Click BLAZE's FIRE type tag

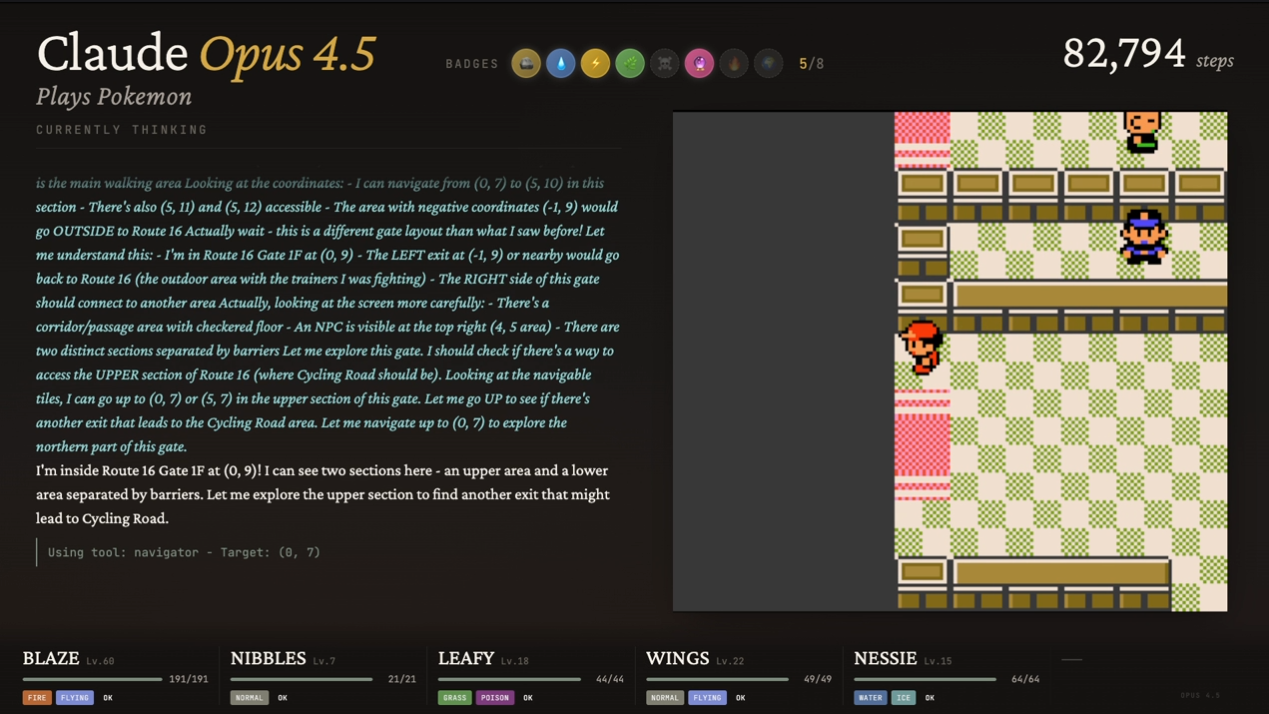(37, 697)
